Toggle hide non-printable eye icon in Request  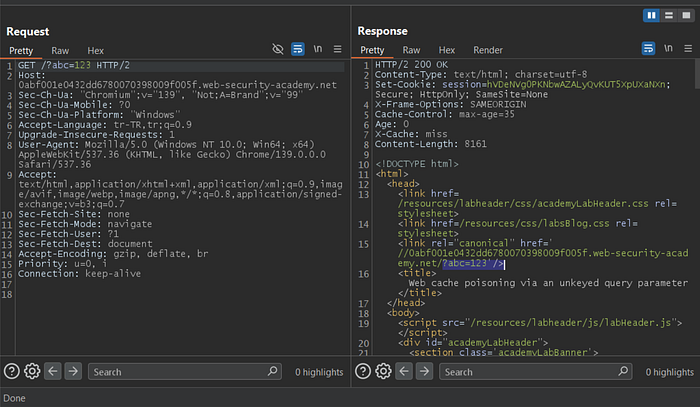(x=278, y=49)
